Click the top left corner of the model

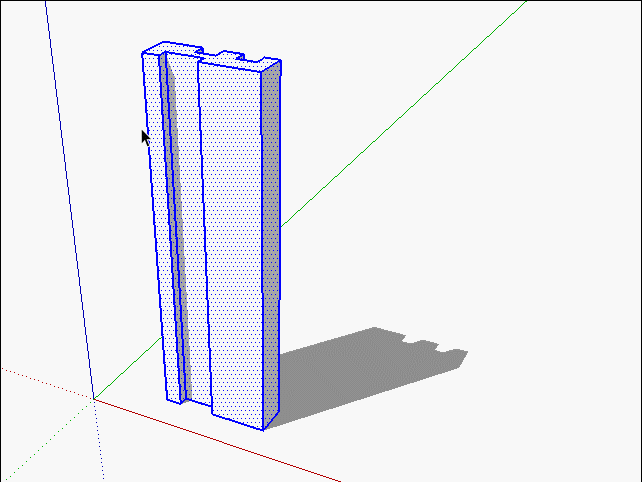point(143,51)
